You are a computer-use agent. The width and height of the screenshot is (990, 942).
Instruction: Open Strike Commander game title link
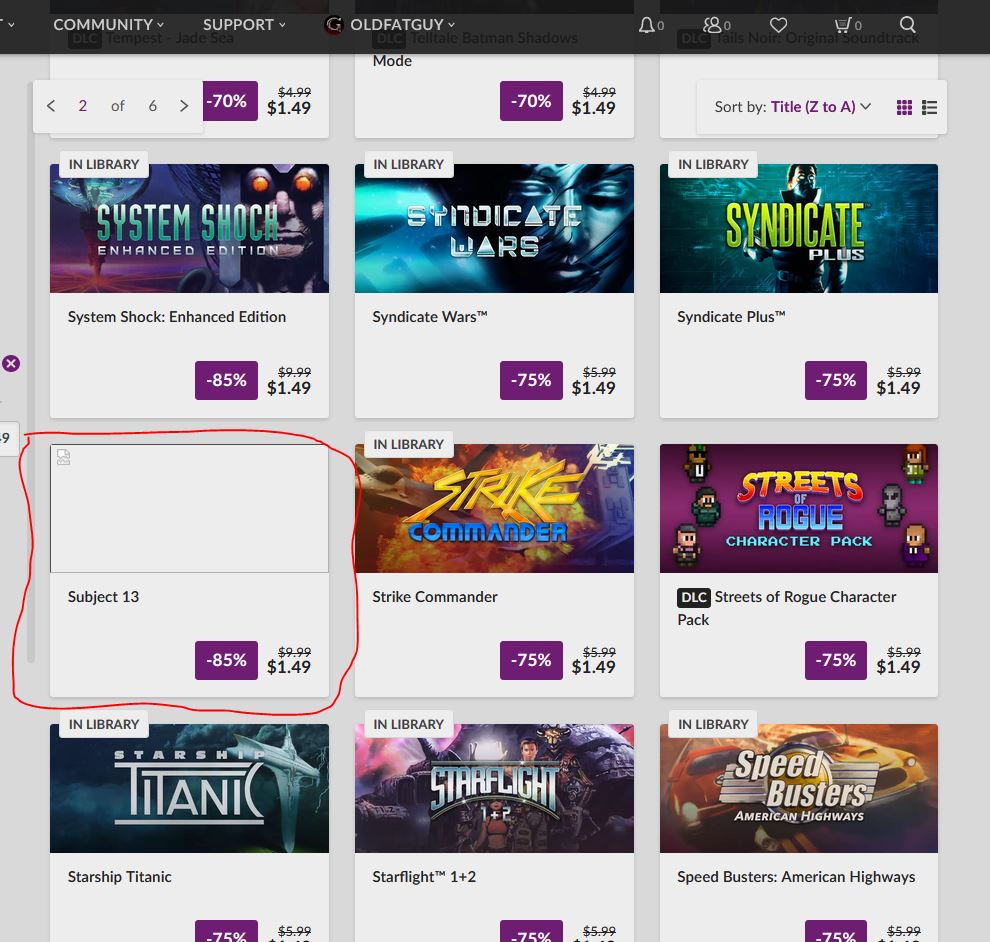435,597
